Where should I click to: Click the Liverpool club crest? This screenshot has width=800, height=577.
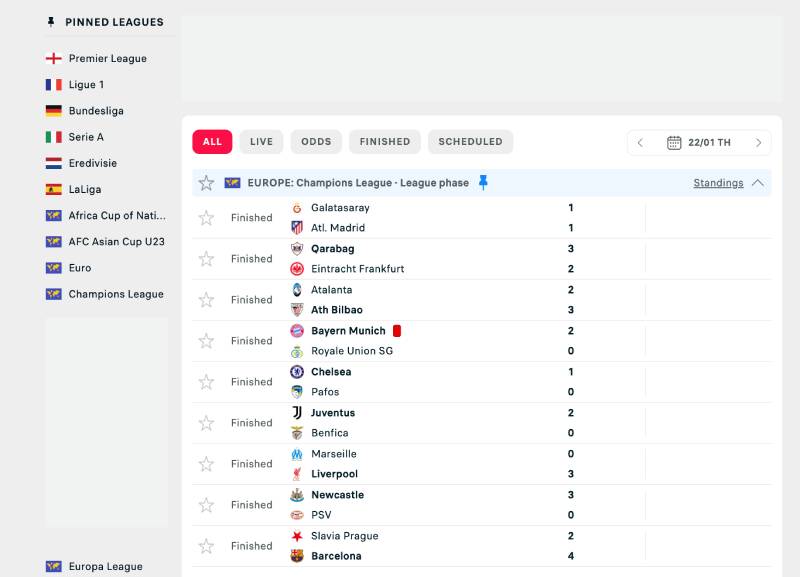tap(297, 474)
